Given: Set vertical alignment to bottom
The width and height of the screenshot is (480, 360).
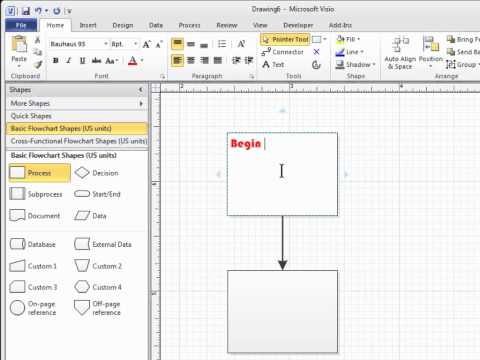Looking at the screenshot, I should point(204,44).
